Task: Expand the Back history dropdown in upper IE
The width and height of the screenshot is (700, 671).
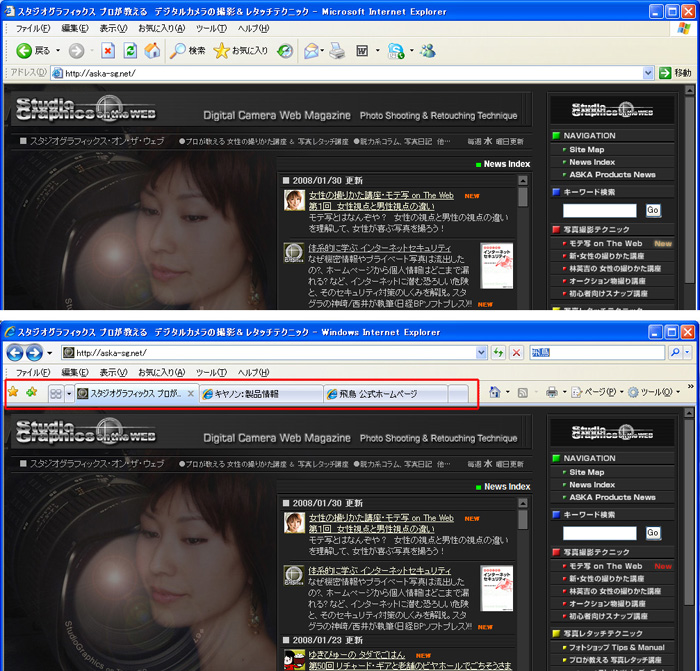Action: click(58, 51)
